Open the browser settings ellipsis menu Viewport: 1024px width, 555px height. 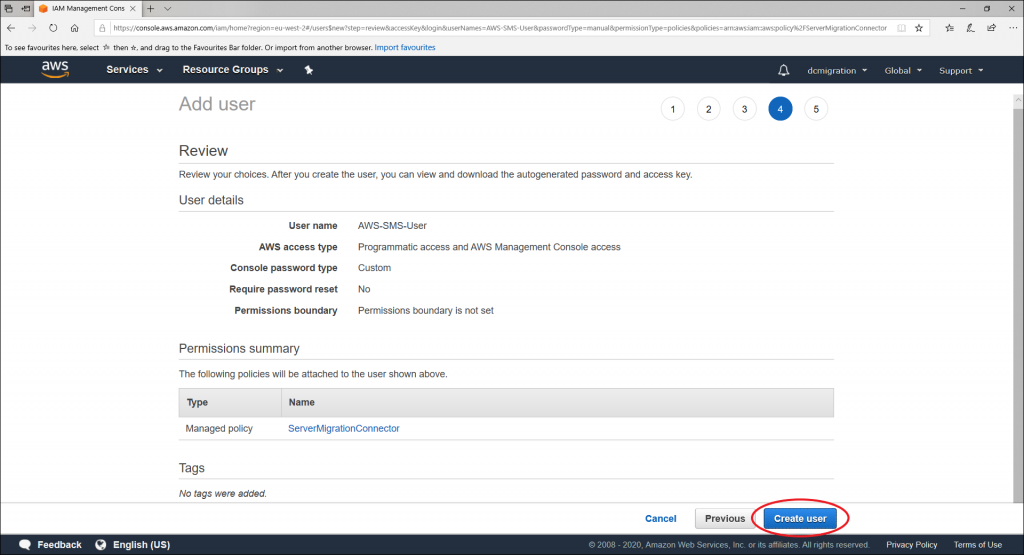(1008, 28)
